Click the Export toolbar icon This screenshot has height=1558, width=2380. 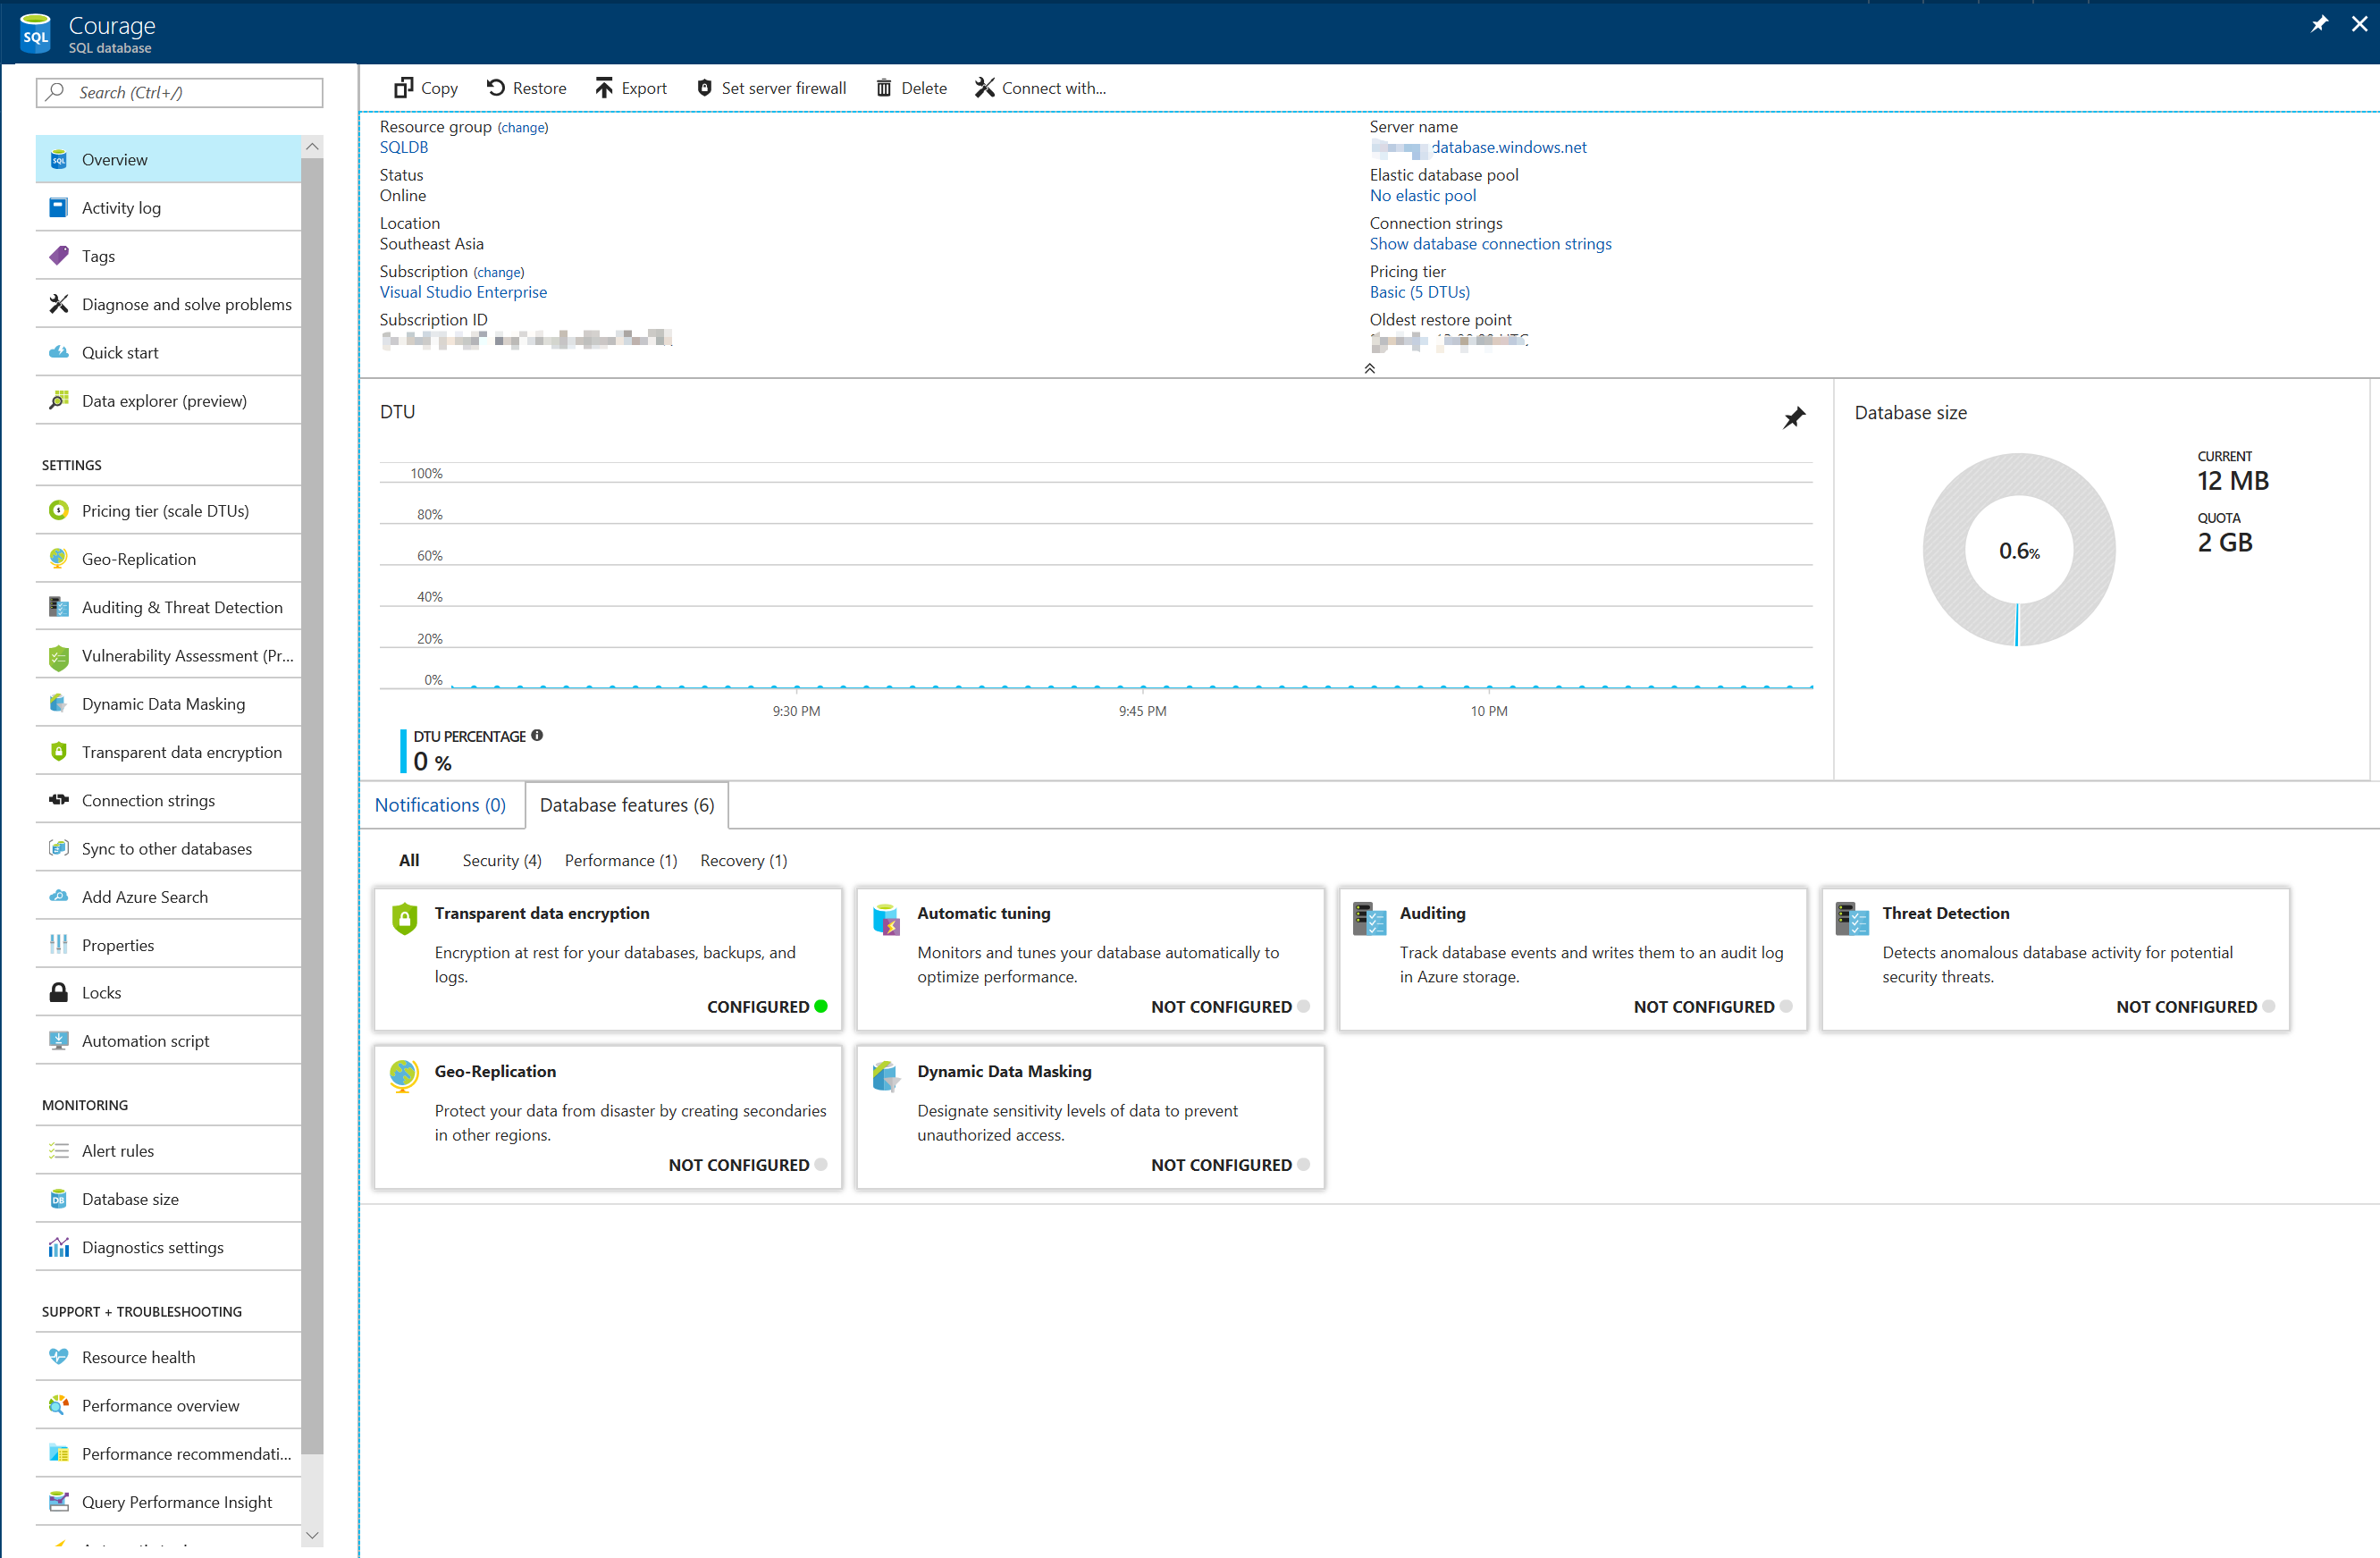pyautogui.click(x=604, y=88)
